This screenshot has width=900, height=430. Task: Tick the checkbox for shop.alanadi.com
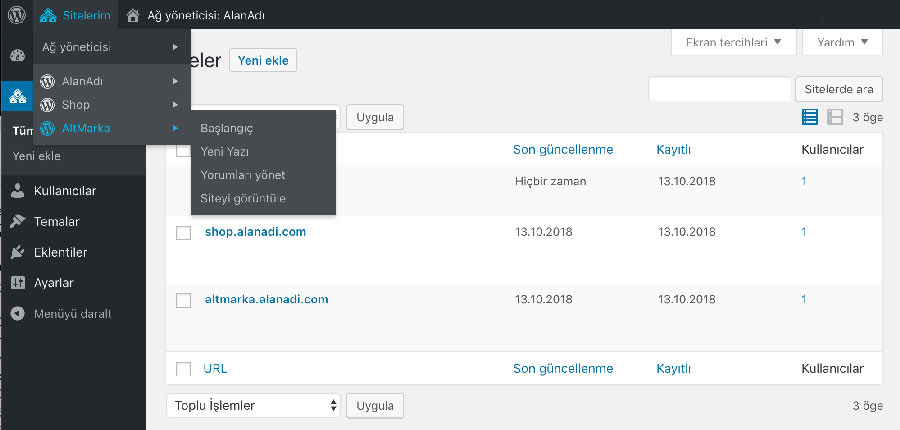tap(183, 233)
